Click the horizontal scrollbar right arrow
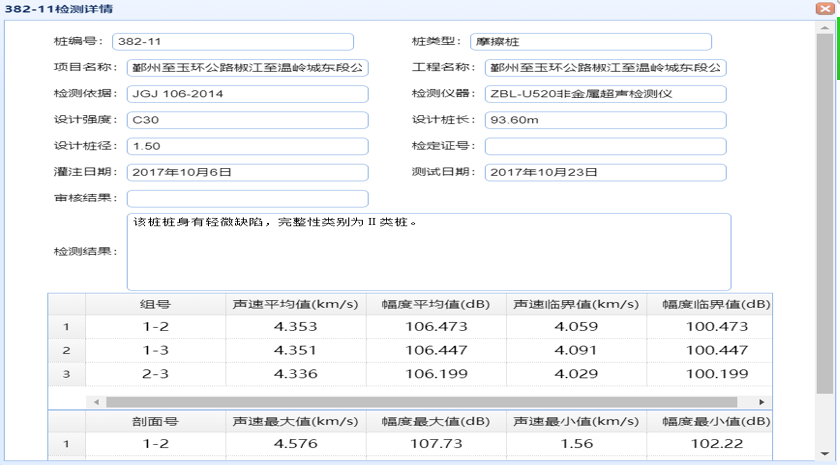Image resolution: width=840 pixels, height=465 pixels. point(763,402)
